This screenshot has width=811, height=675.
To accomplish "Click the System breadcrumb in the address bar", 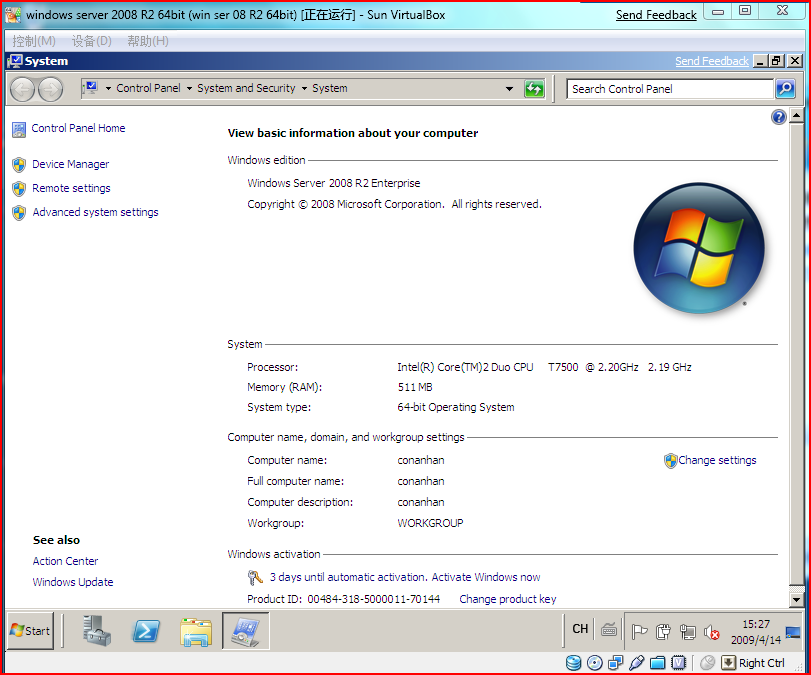I will 329,88.
